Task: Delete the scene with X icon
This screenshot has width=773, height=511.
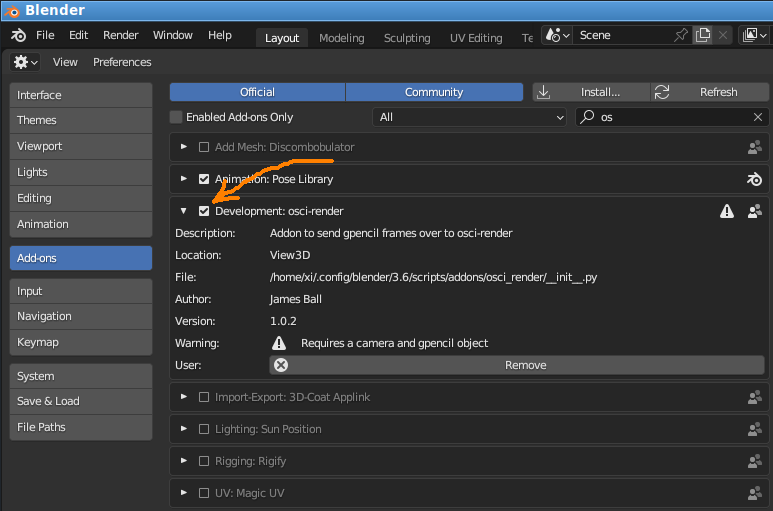Action: click(x=723, y=35)
